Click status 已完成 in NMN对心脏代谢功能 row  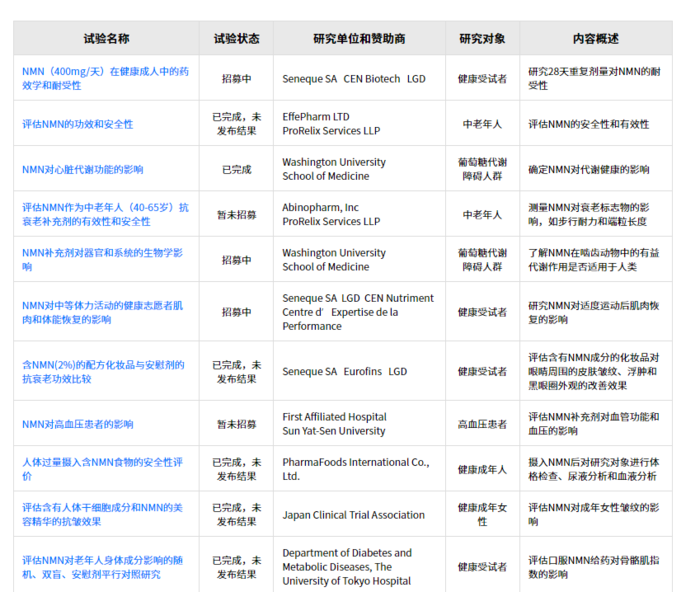click(236, 170)
